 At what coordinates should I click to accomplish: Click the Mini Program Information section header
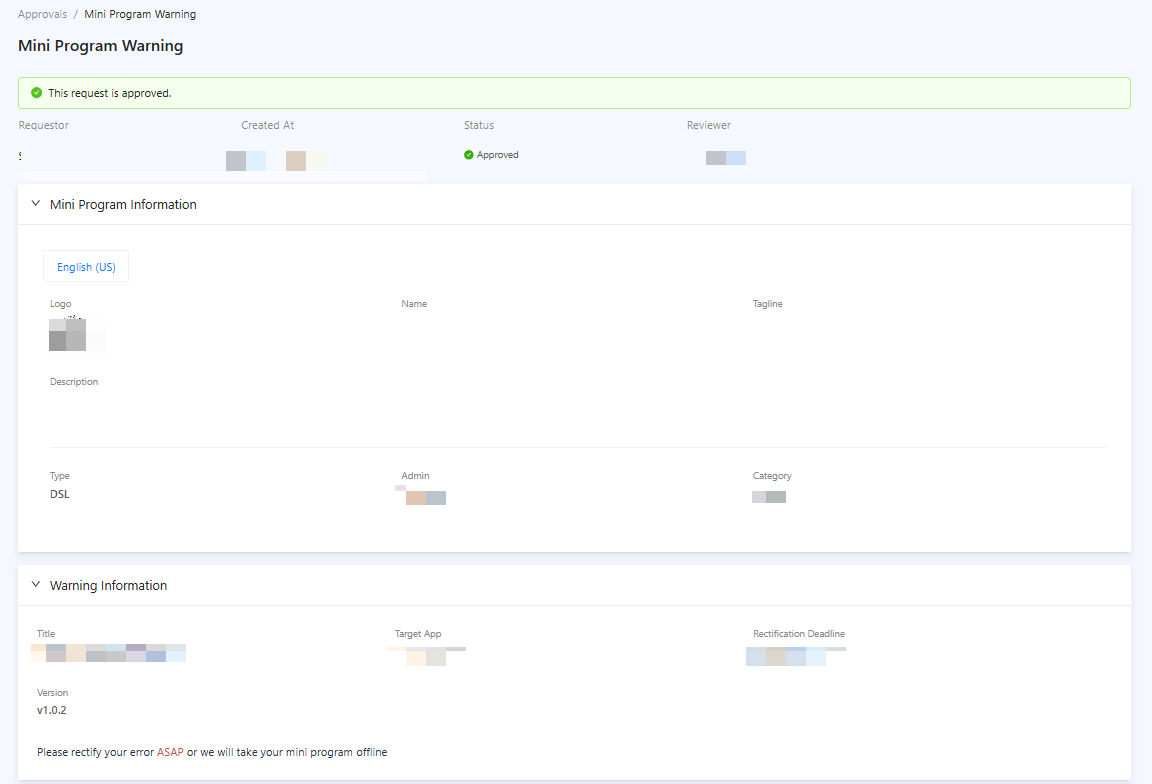click(123, 204)
